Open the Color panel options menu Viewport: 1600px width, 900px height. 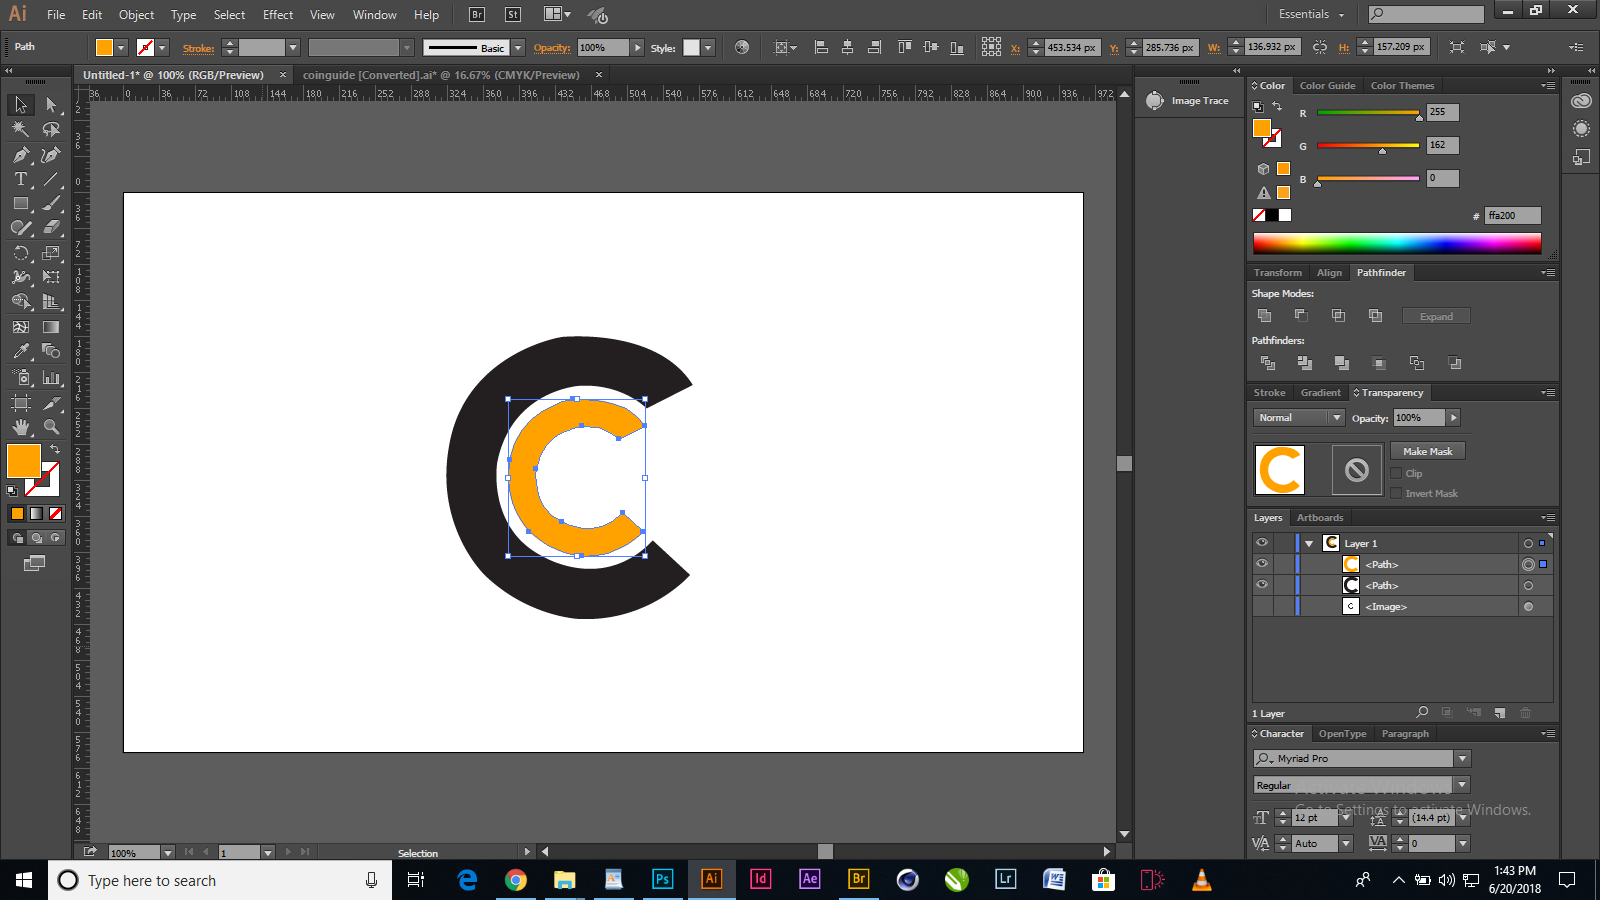coord(1548,86)
